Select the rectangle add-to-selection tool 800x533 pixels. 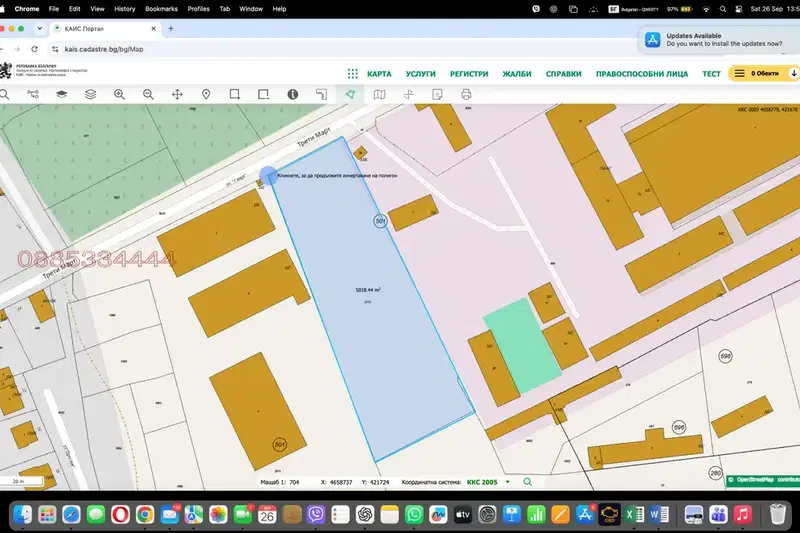[235, 94]
